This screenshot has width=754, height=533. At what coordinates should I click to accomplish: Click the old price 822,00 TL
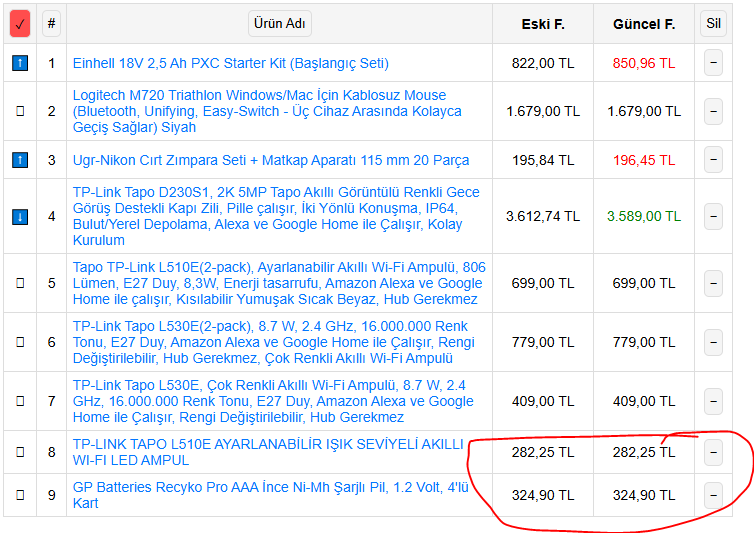tap(543, 63)
